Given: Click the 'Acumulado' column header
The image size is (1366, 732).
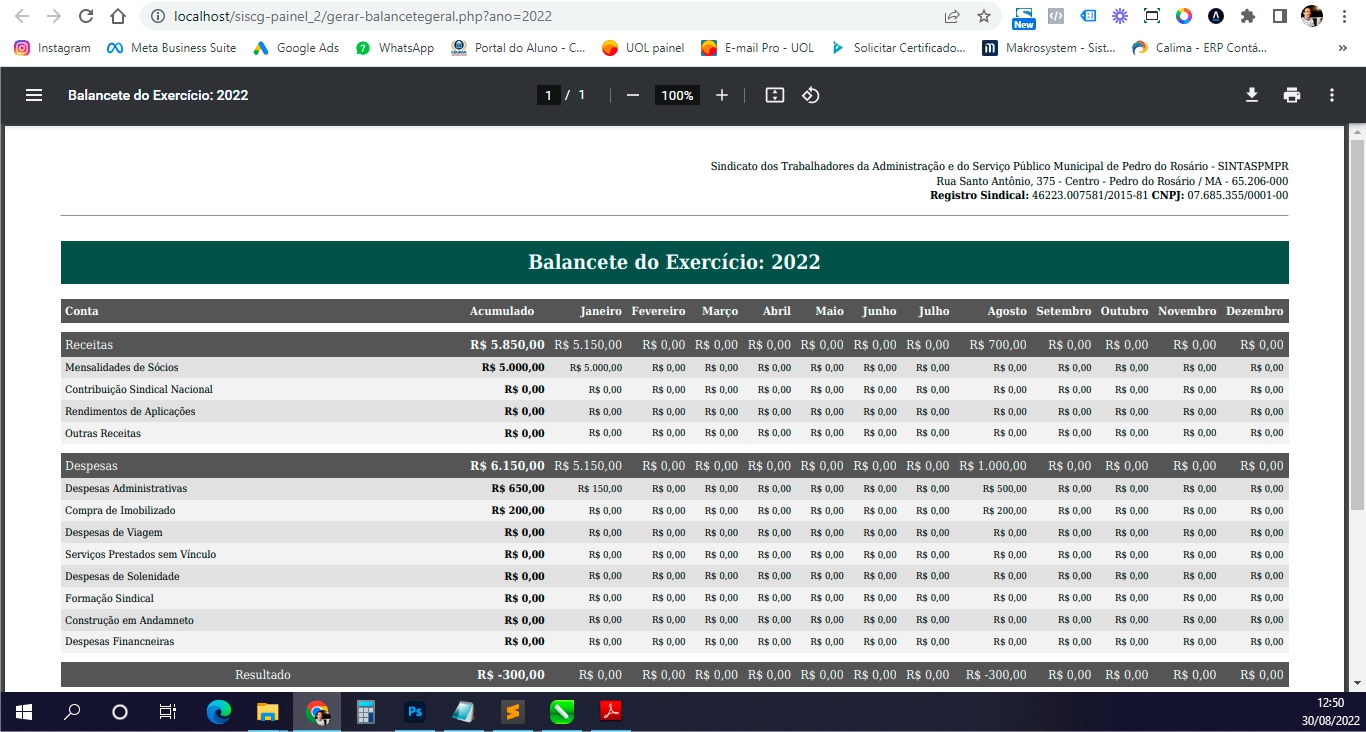Looking at the screenshot, I should (502, 311).
